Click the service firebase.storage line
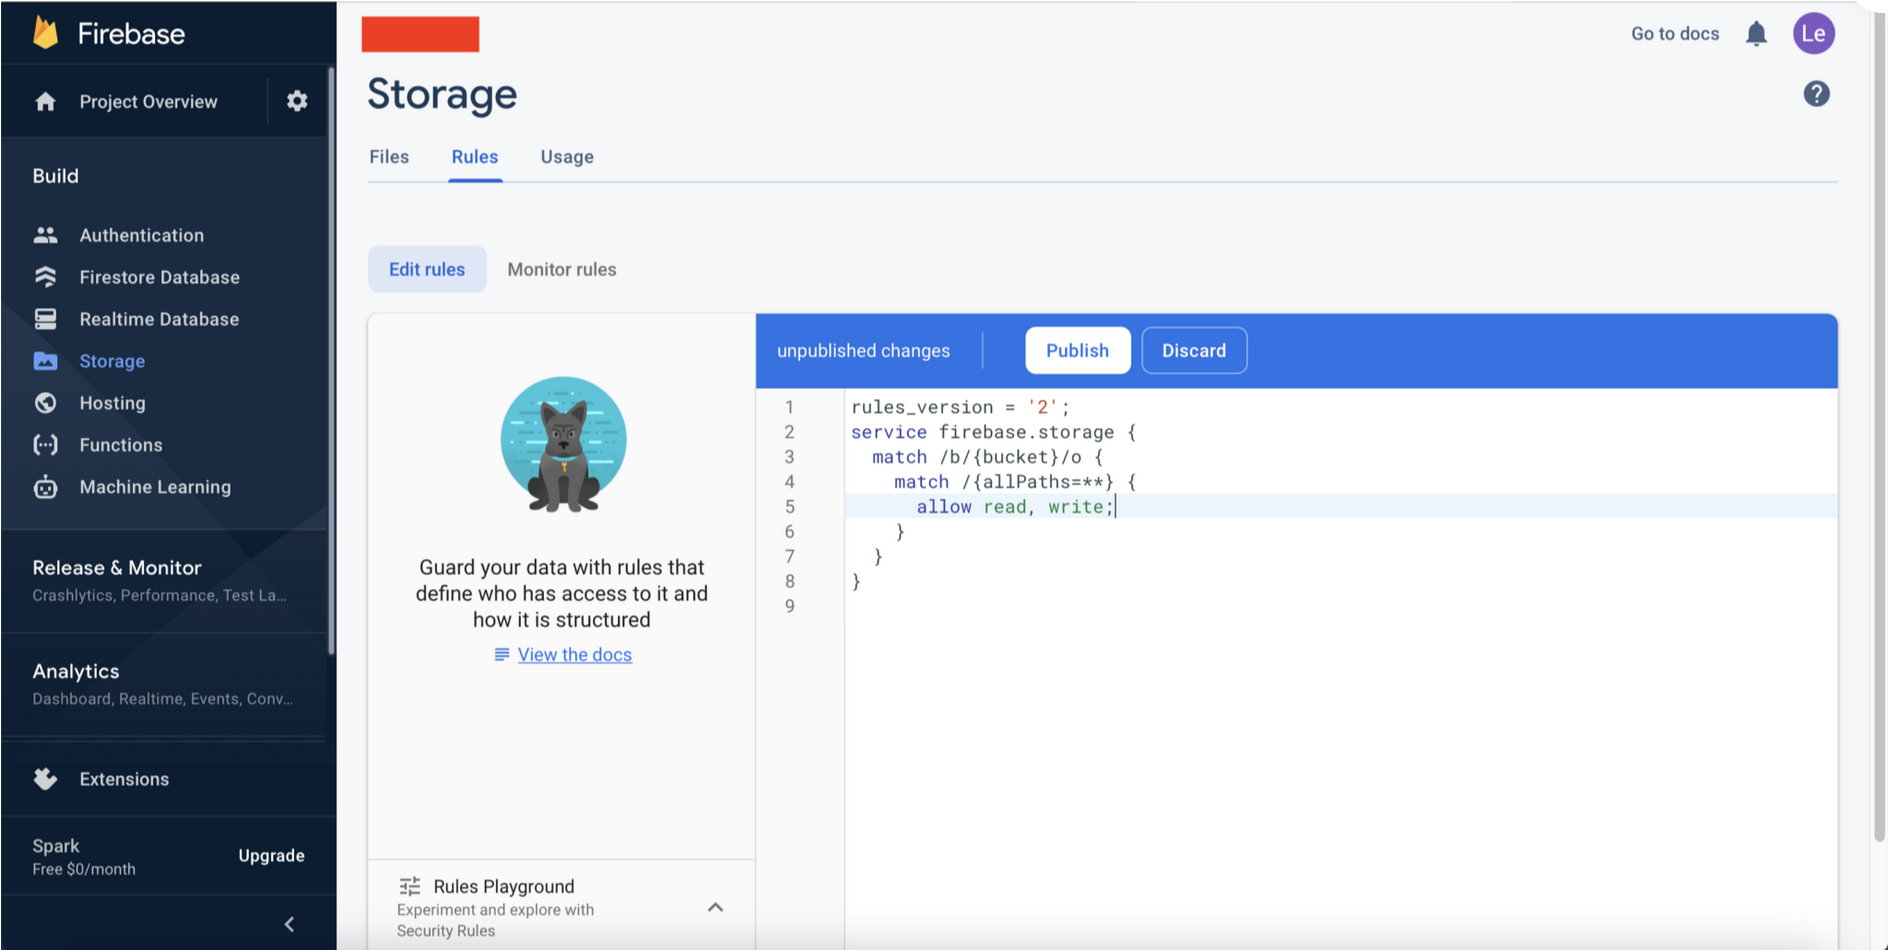This screenshot has width=1888, height=950. [993, 432]
